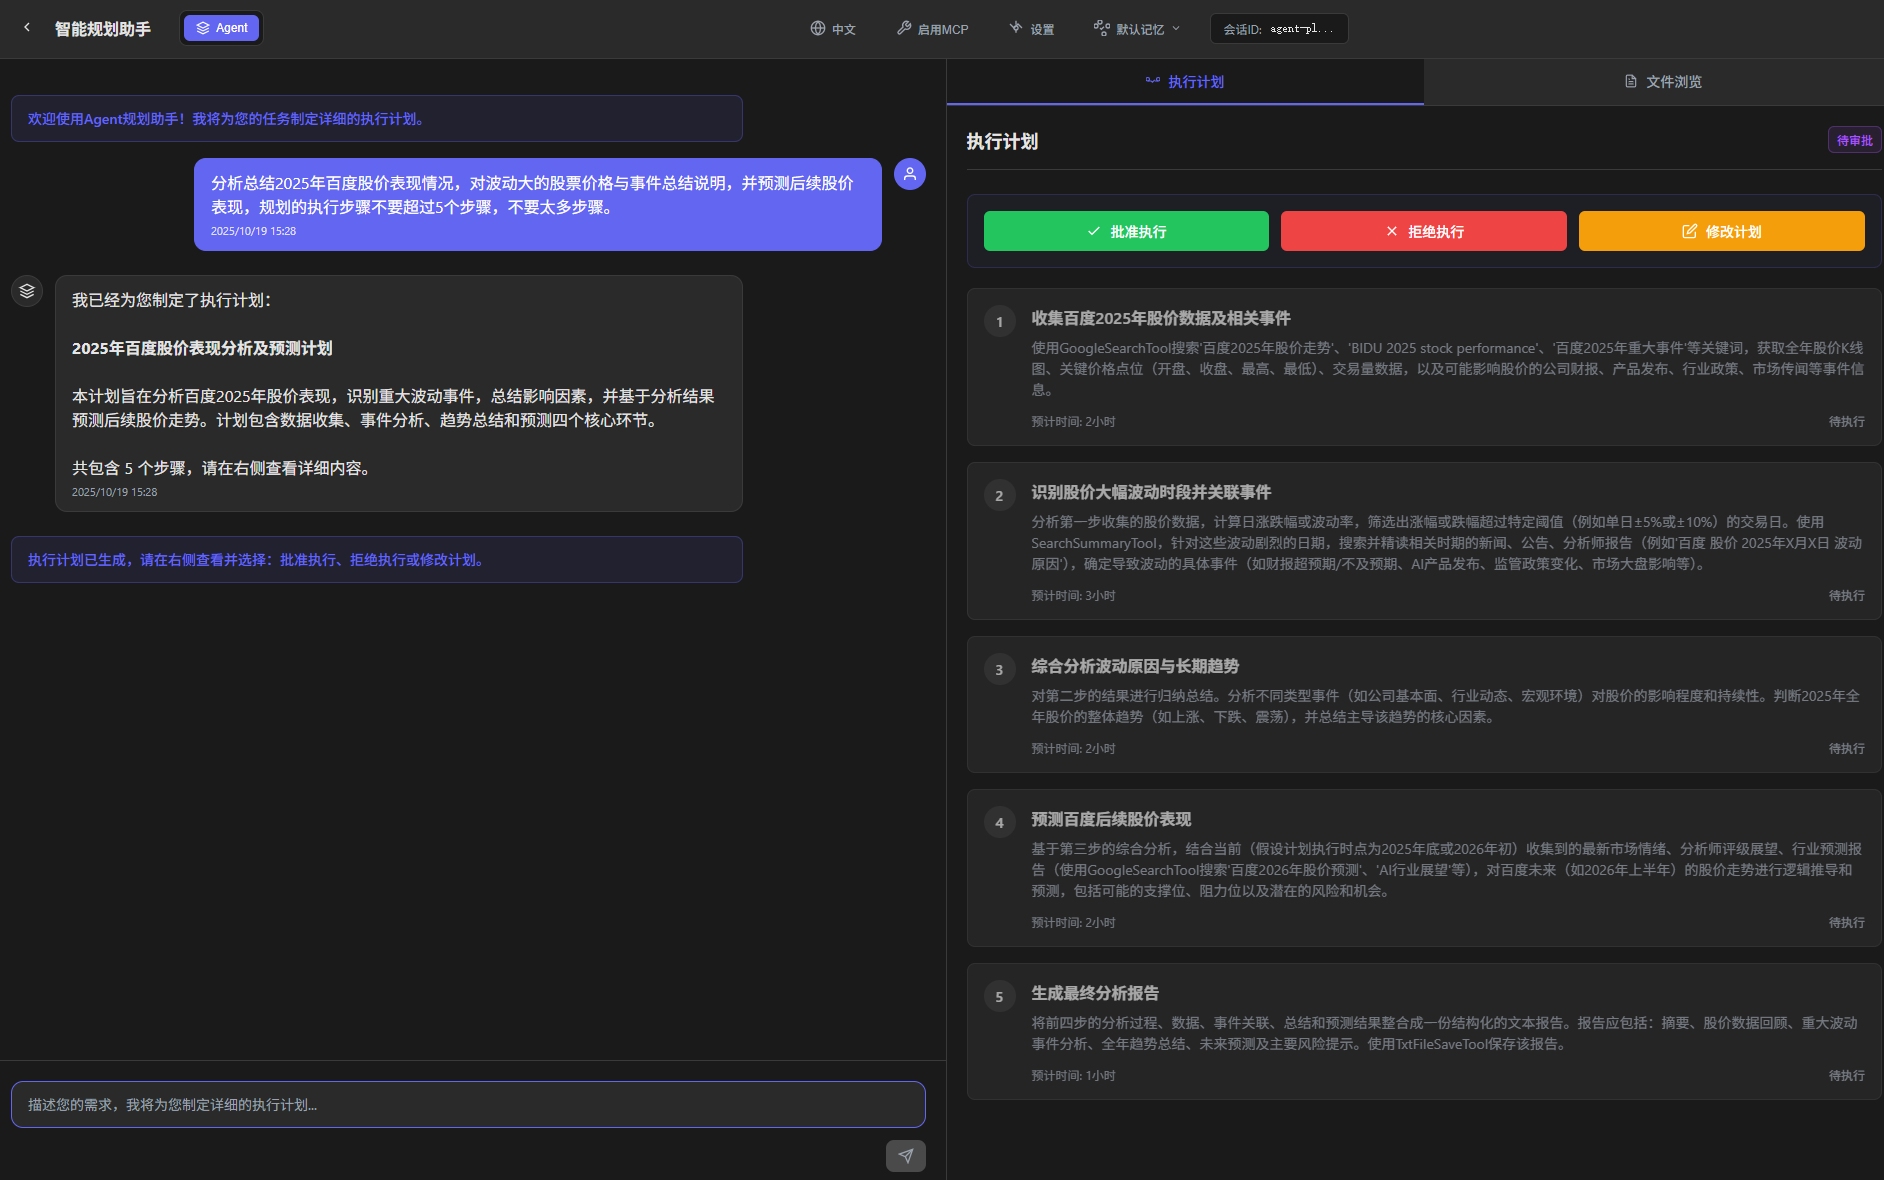
Task: Switch to the 执行计划 tab
Action: pos(1185,82)
